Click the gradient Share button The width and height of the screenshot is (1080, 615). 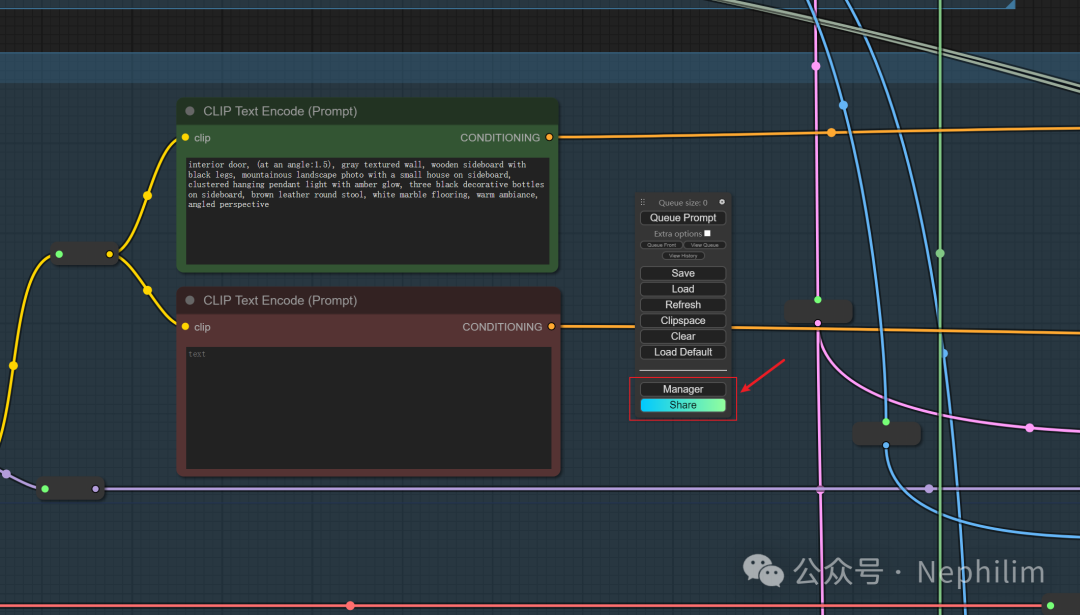click(x=683, y=405)
